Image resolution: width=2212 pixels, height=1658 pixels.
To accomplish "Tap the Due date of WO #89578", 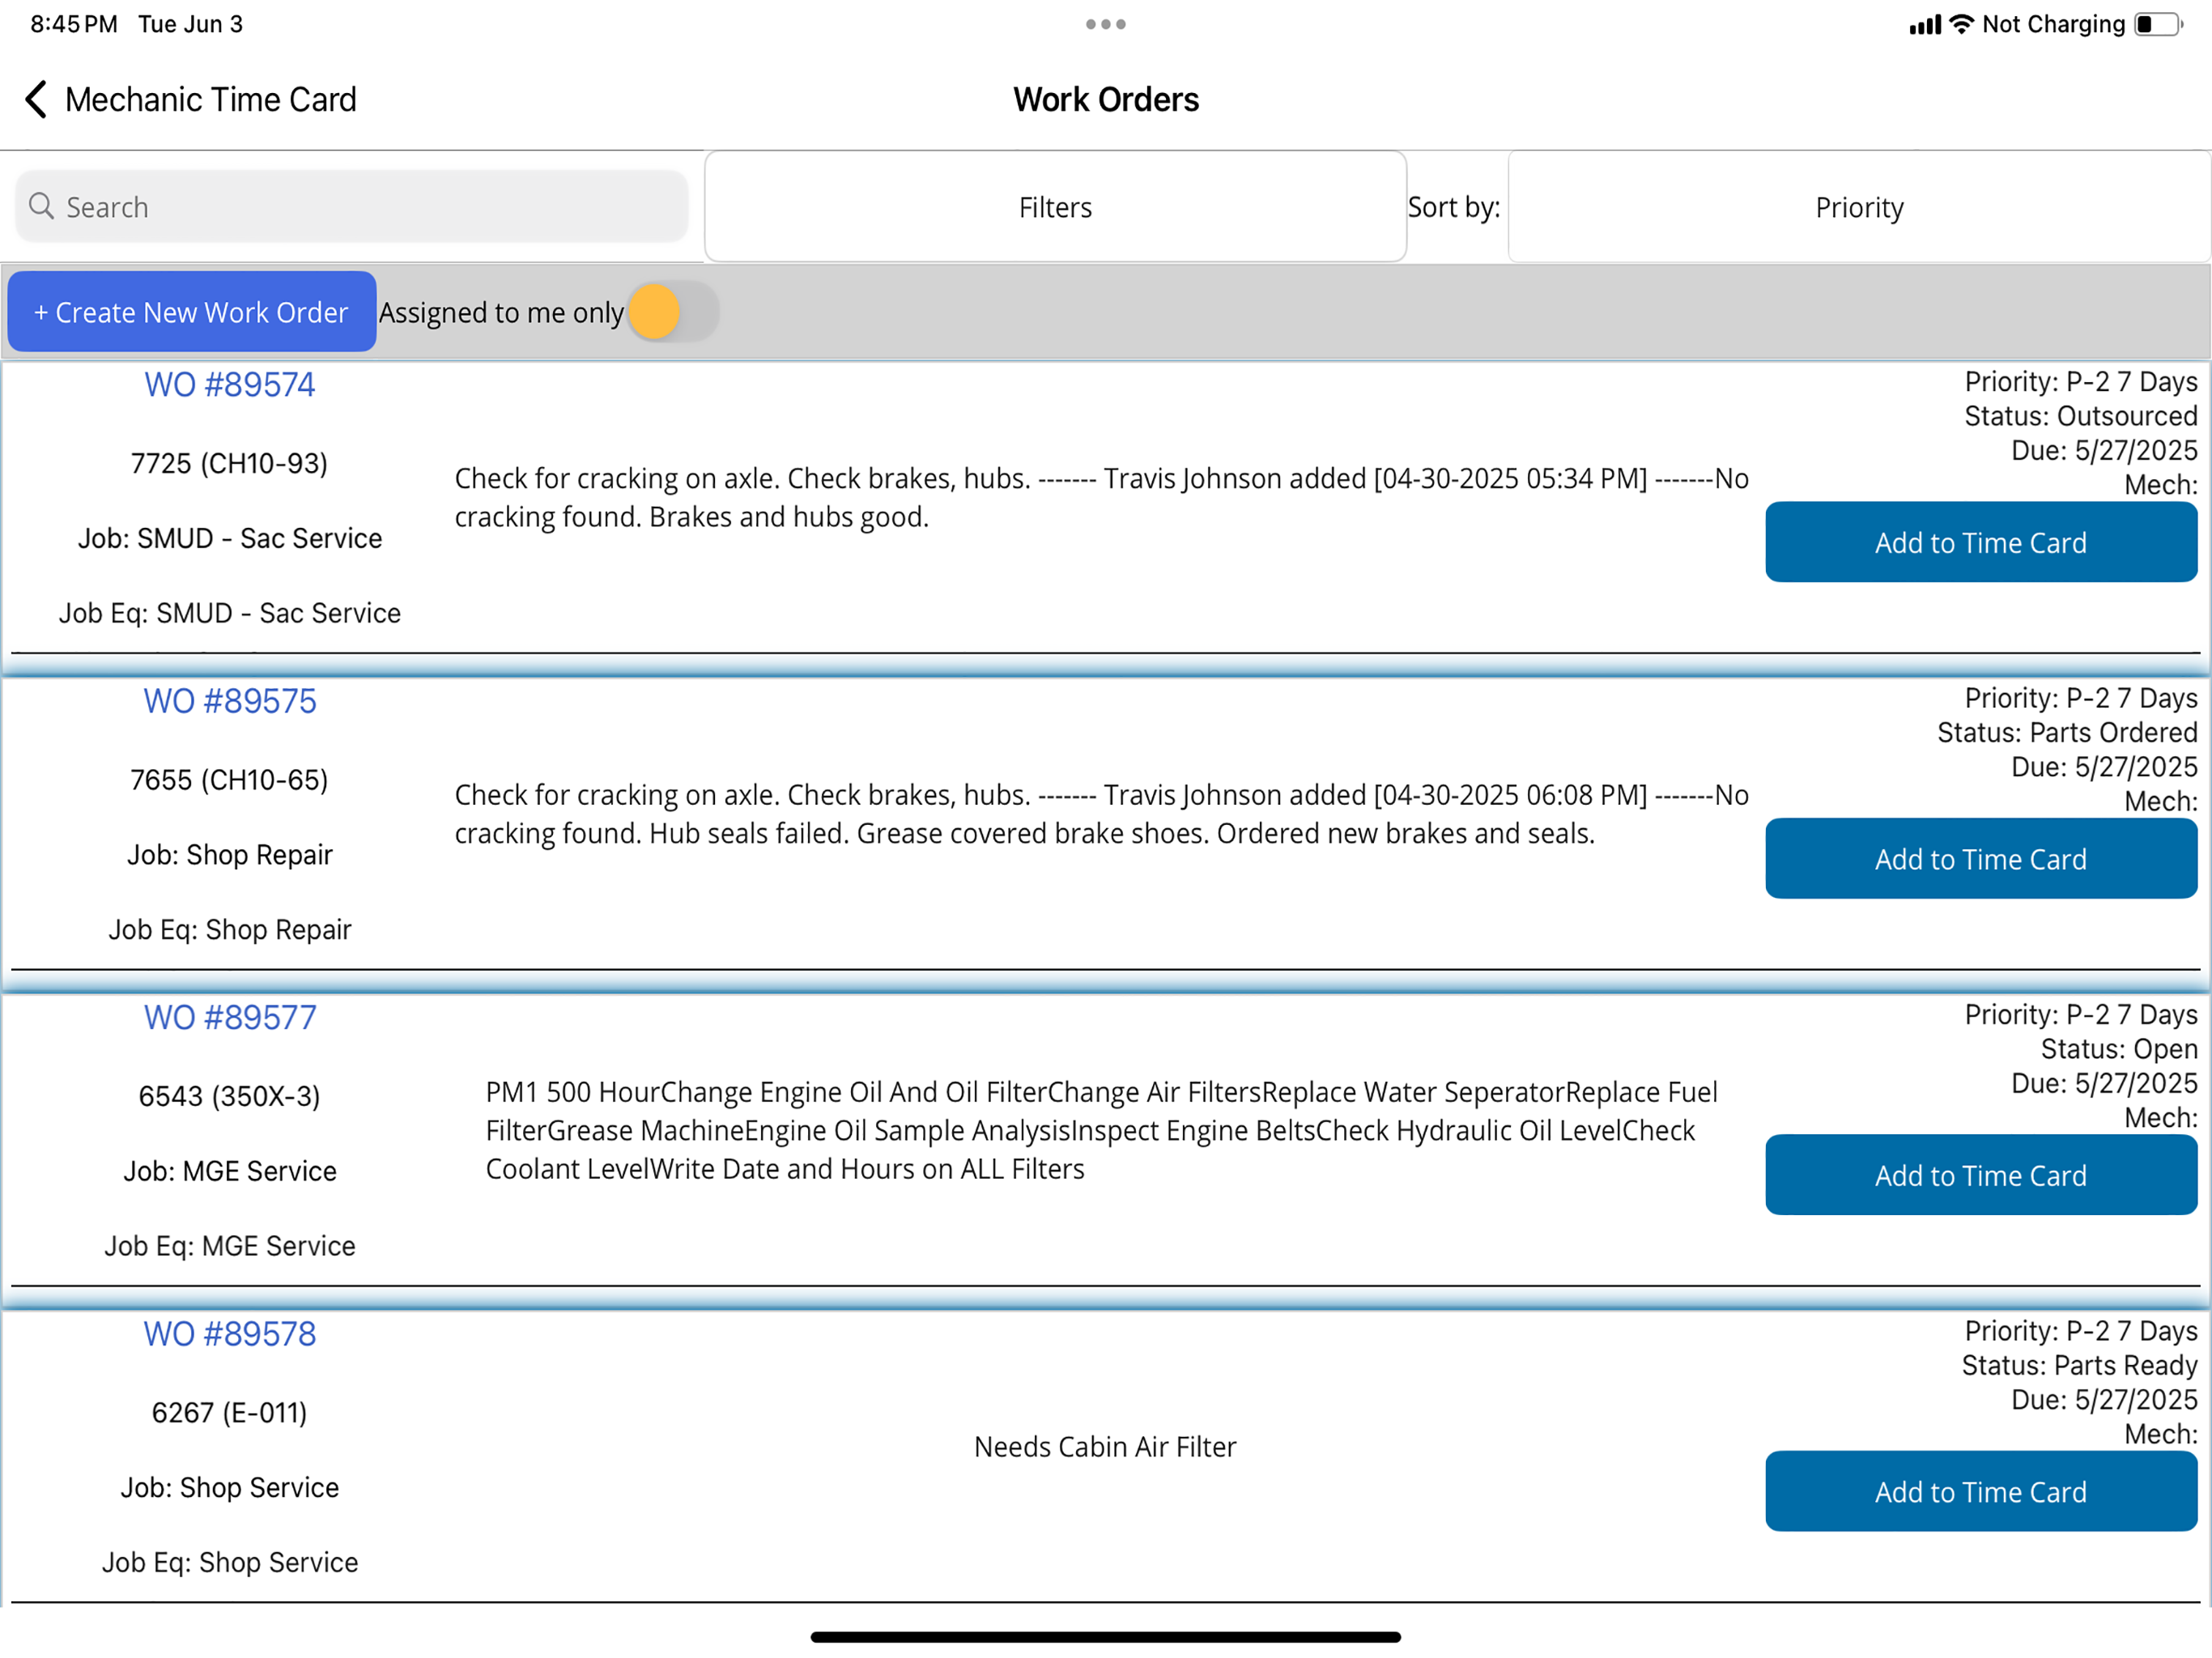I will (2104, 1400).
